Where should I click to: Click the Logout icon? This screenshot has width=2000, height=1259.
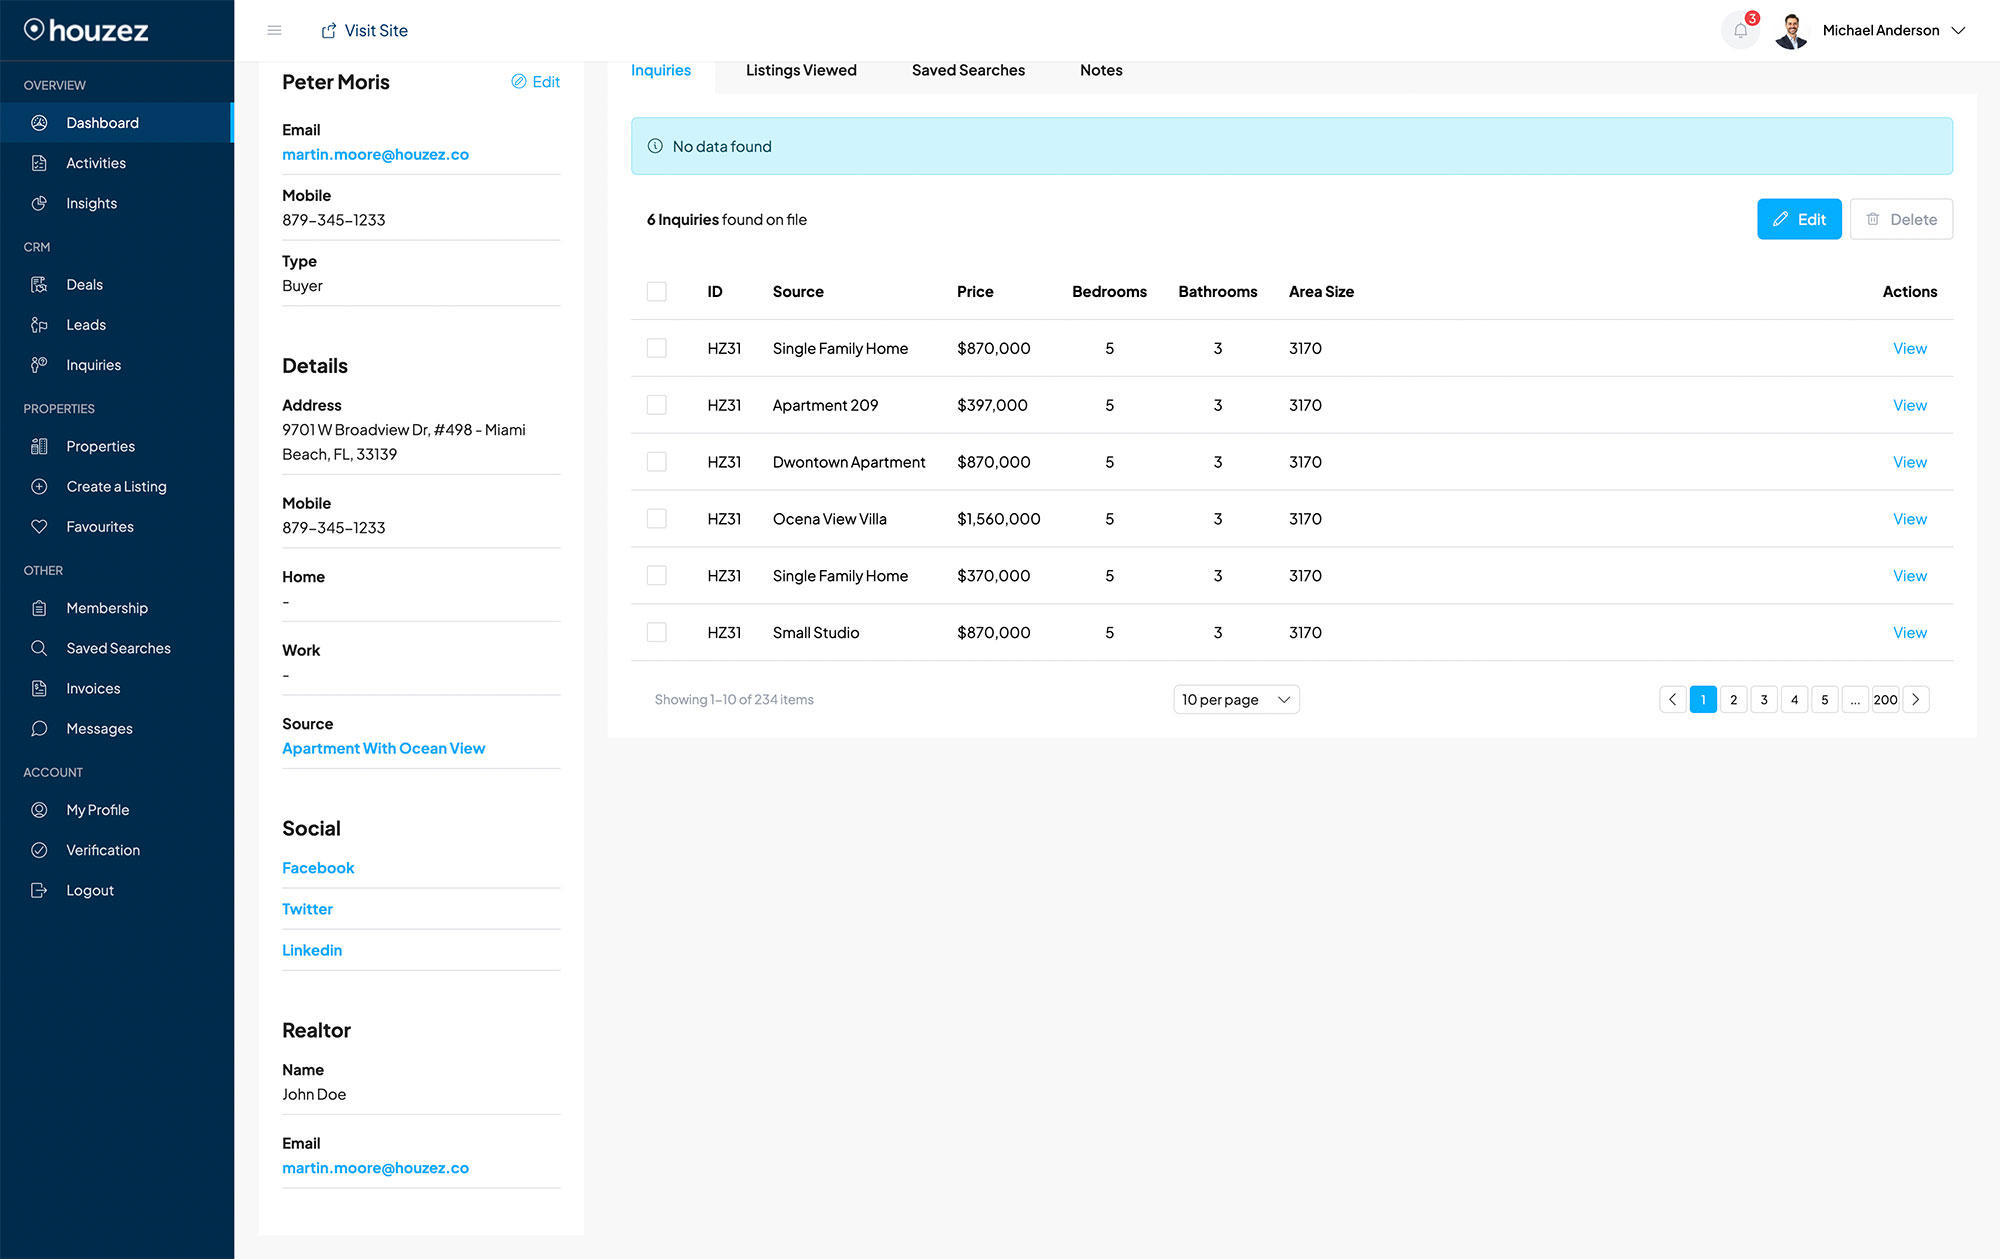(39, 891)
